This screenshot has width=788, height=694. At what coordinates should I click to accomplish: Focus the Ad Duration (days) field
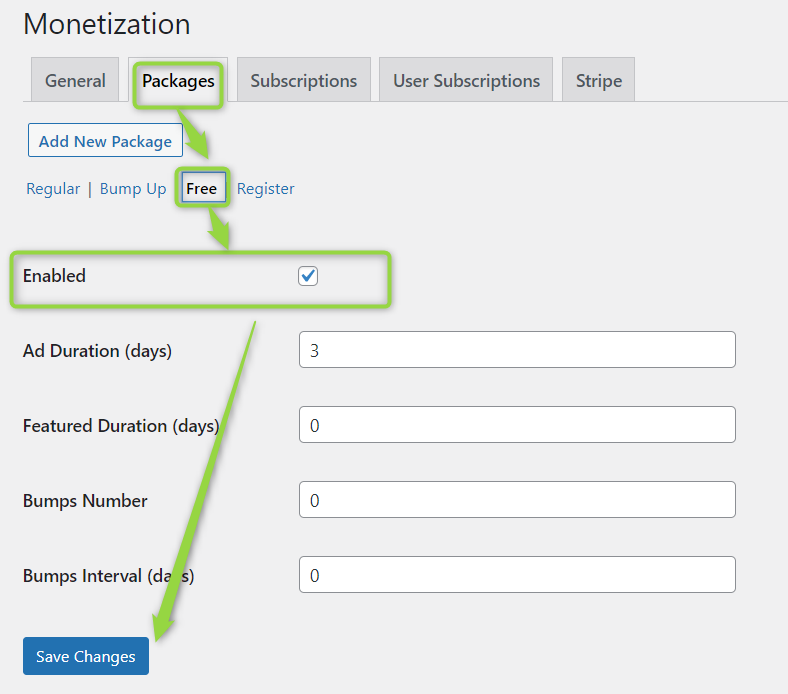point(517,350)
